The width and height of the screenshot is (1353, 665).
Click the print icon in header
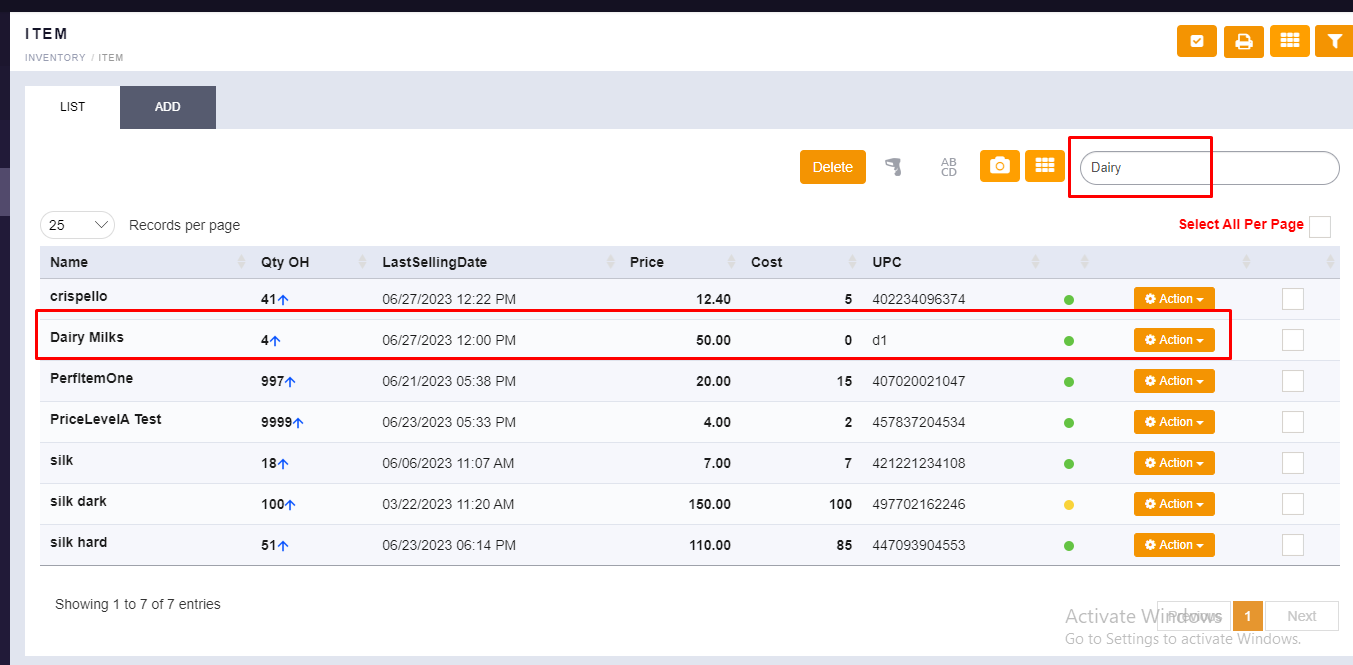pyautogui.click(x=1243, y=41)
